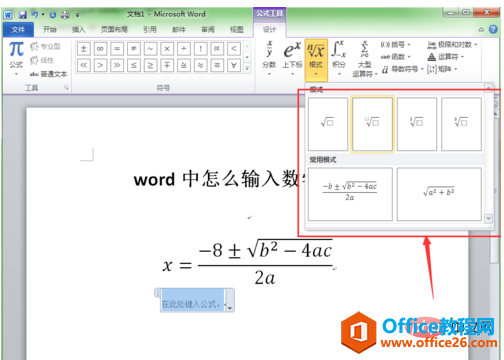The height and width of the screenshot is (360, 504).
Task: Insert the proportional-to ∝ symbol
Action: (217, 49)
